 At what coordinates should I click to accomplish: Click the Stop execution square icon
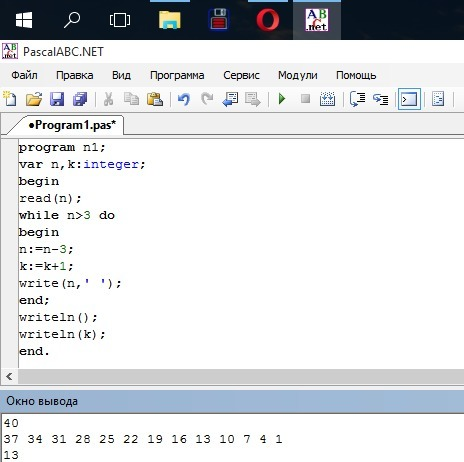pos(305,99)
